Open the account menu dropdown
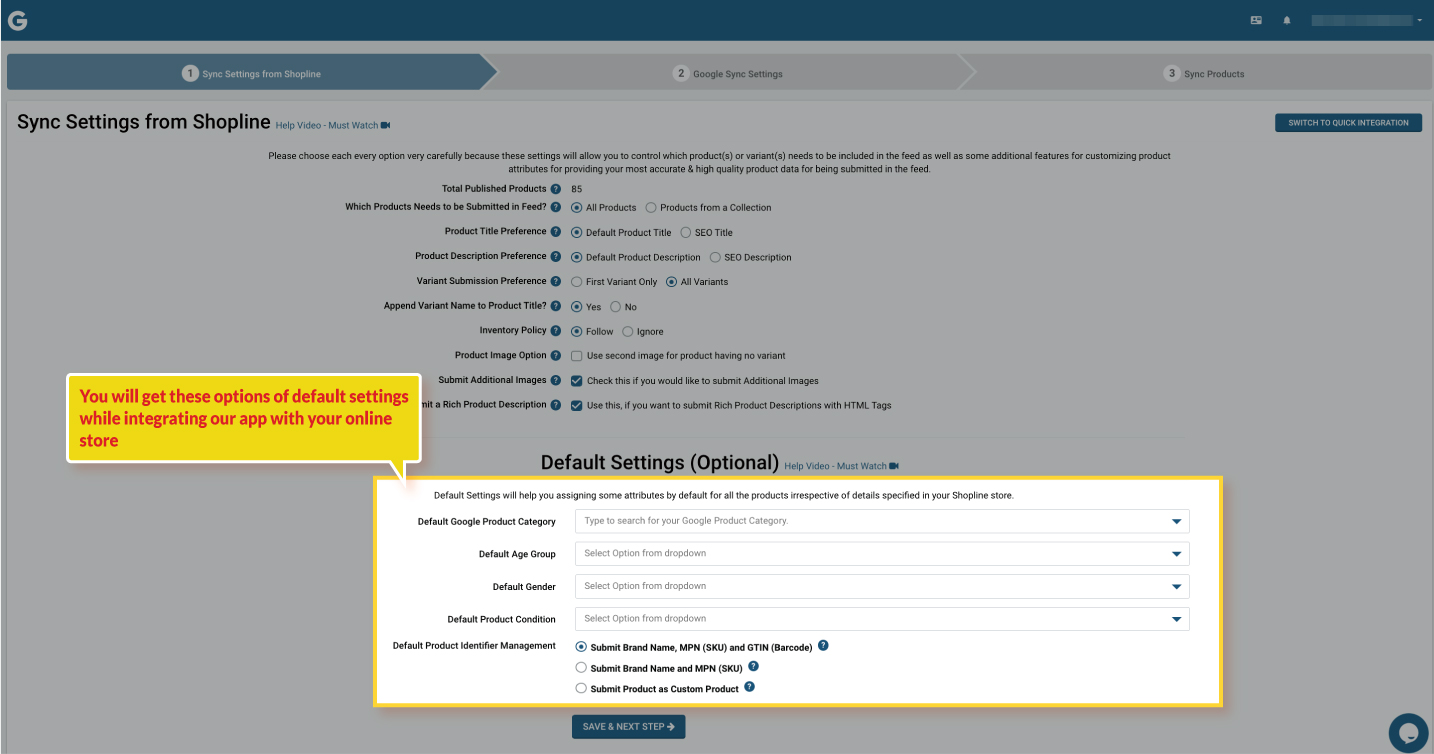The image size is (1434, 754). point(1367,20)
